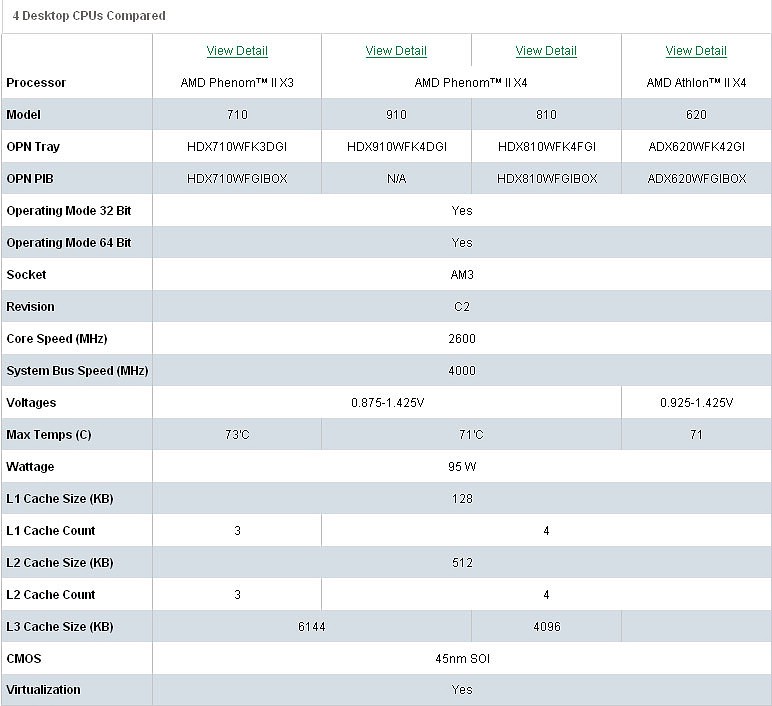The image size is (772, 706).
Task: Select OPN Tray value HDX810WFK4FGI
Action: 547,147
